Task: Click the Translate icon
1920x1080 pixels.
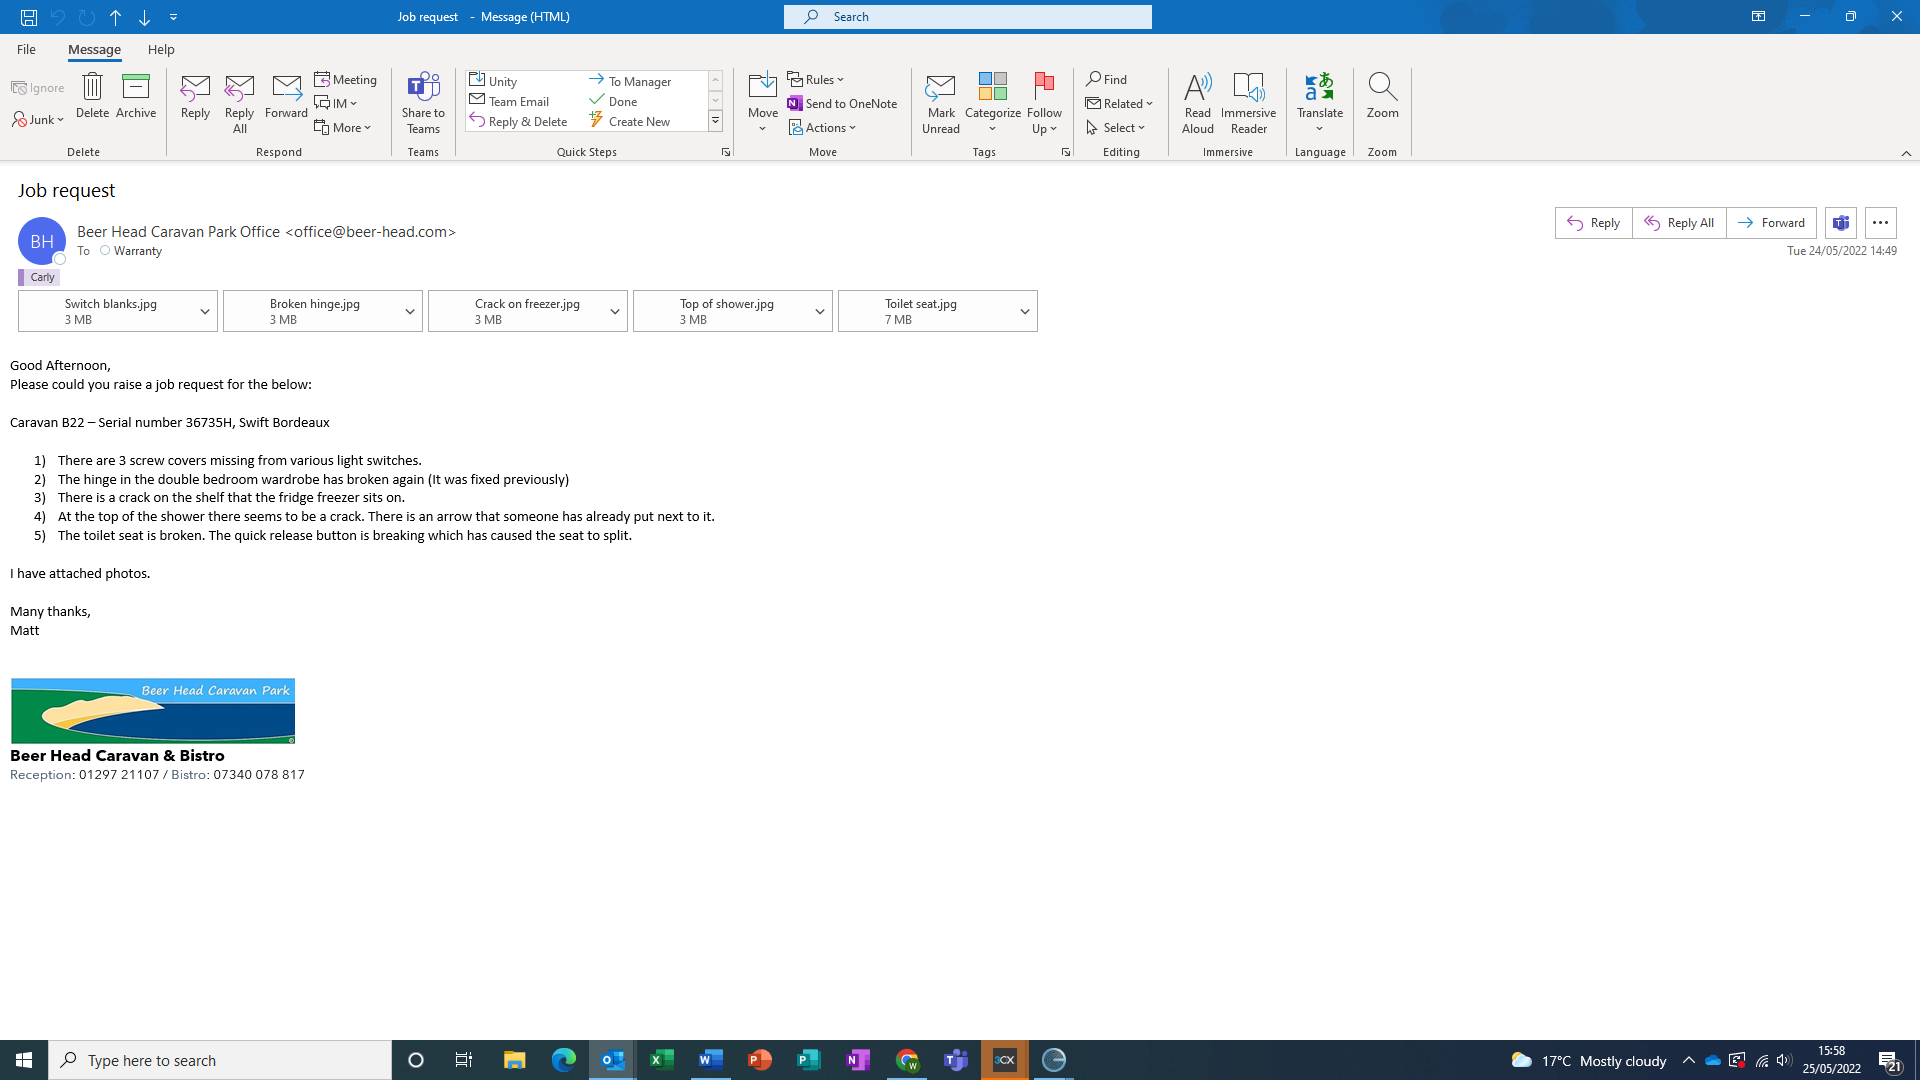Action: click(1319, 87)
